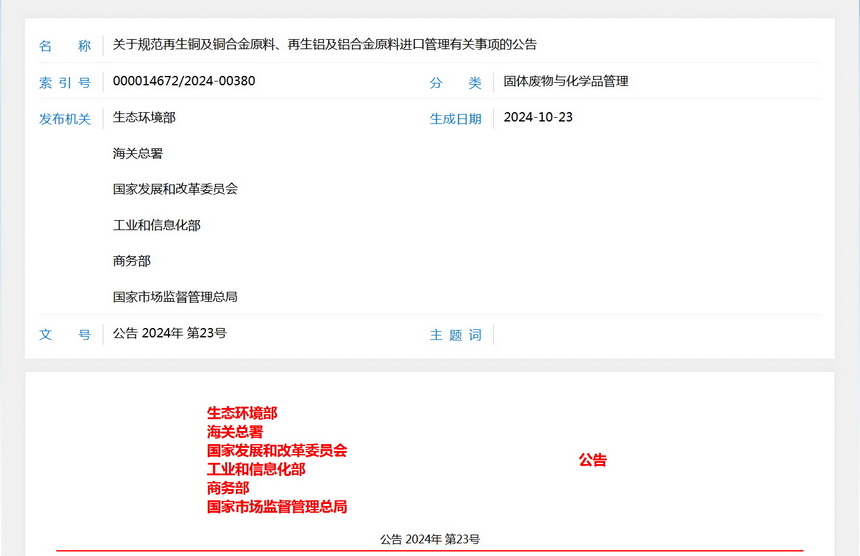Click the 主题词 field label

(456, 335)
